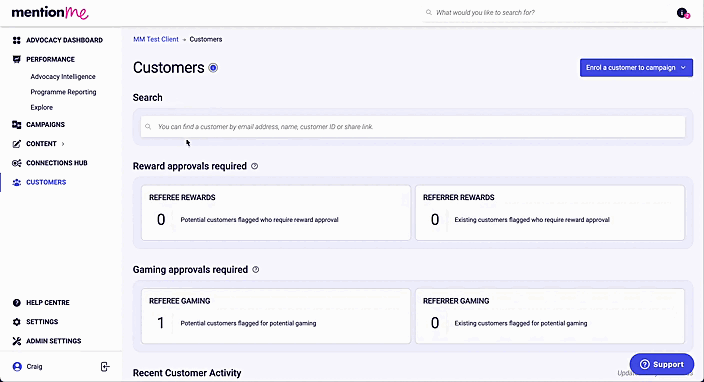Open the Referee Rewards card
Image resolution: width=704 pixels, height=382 pixels.
coord(276,213)
